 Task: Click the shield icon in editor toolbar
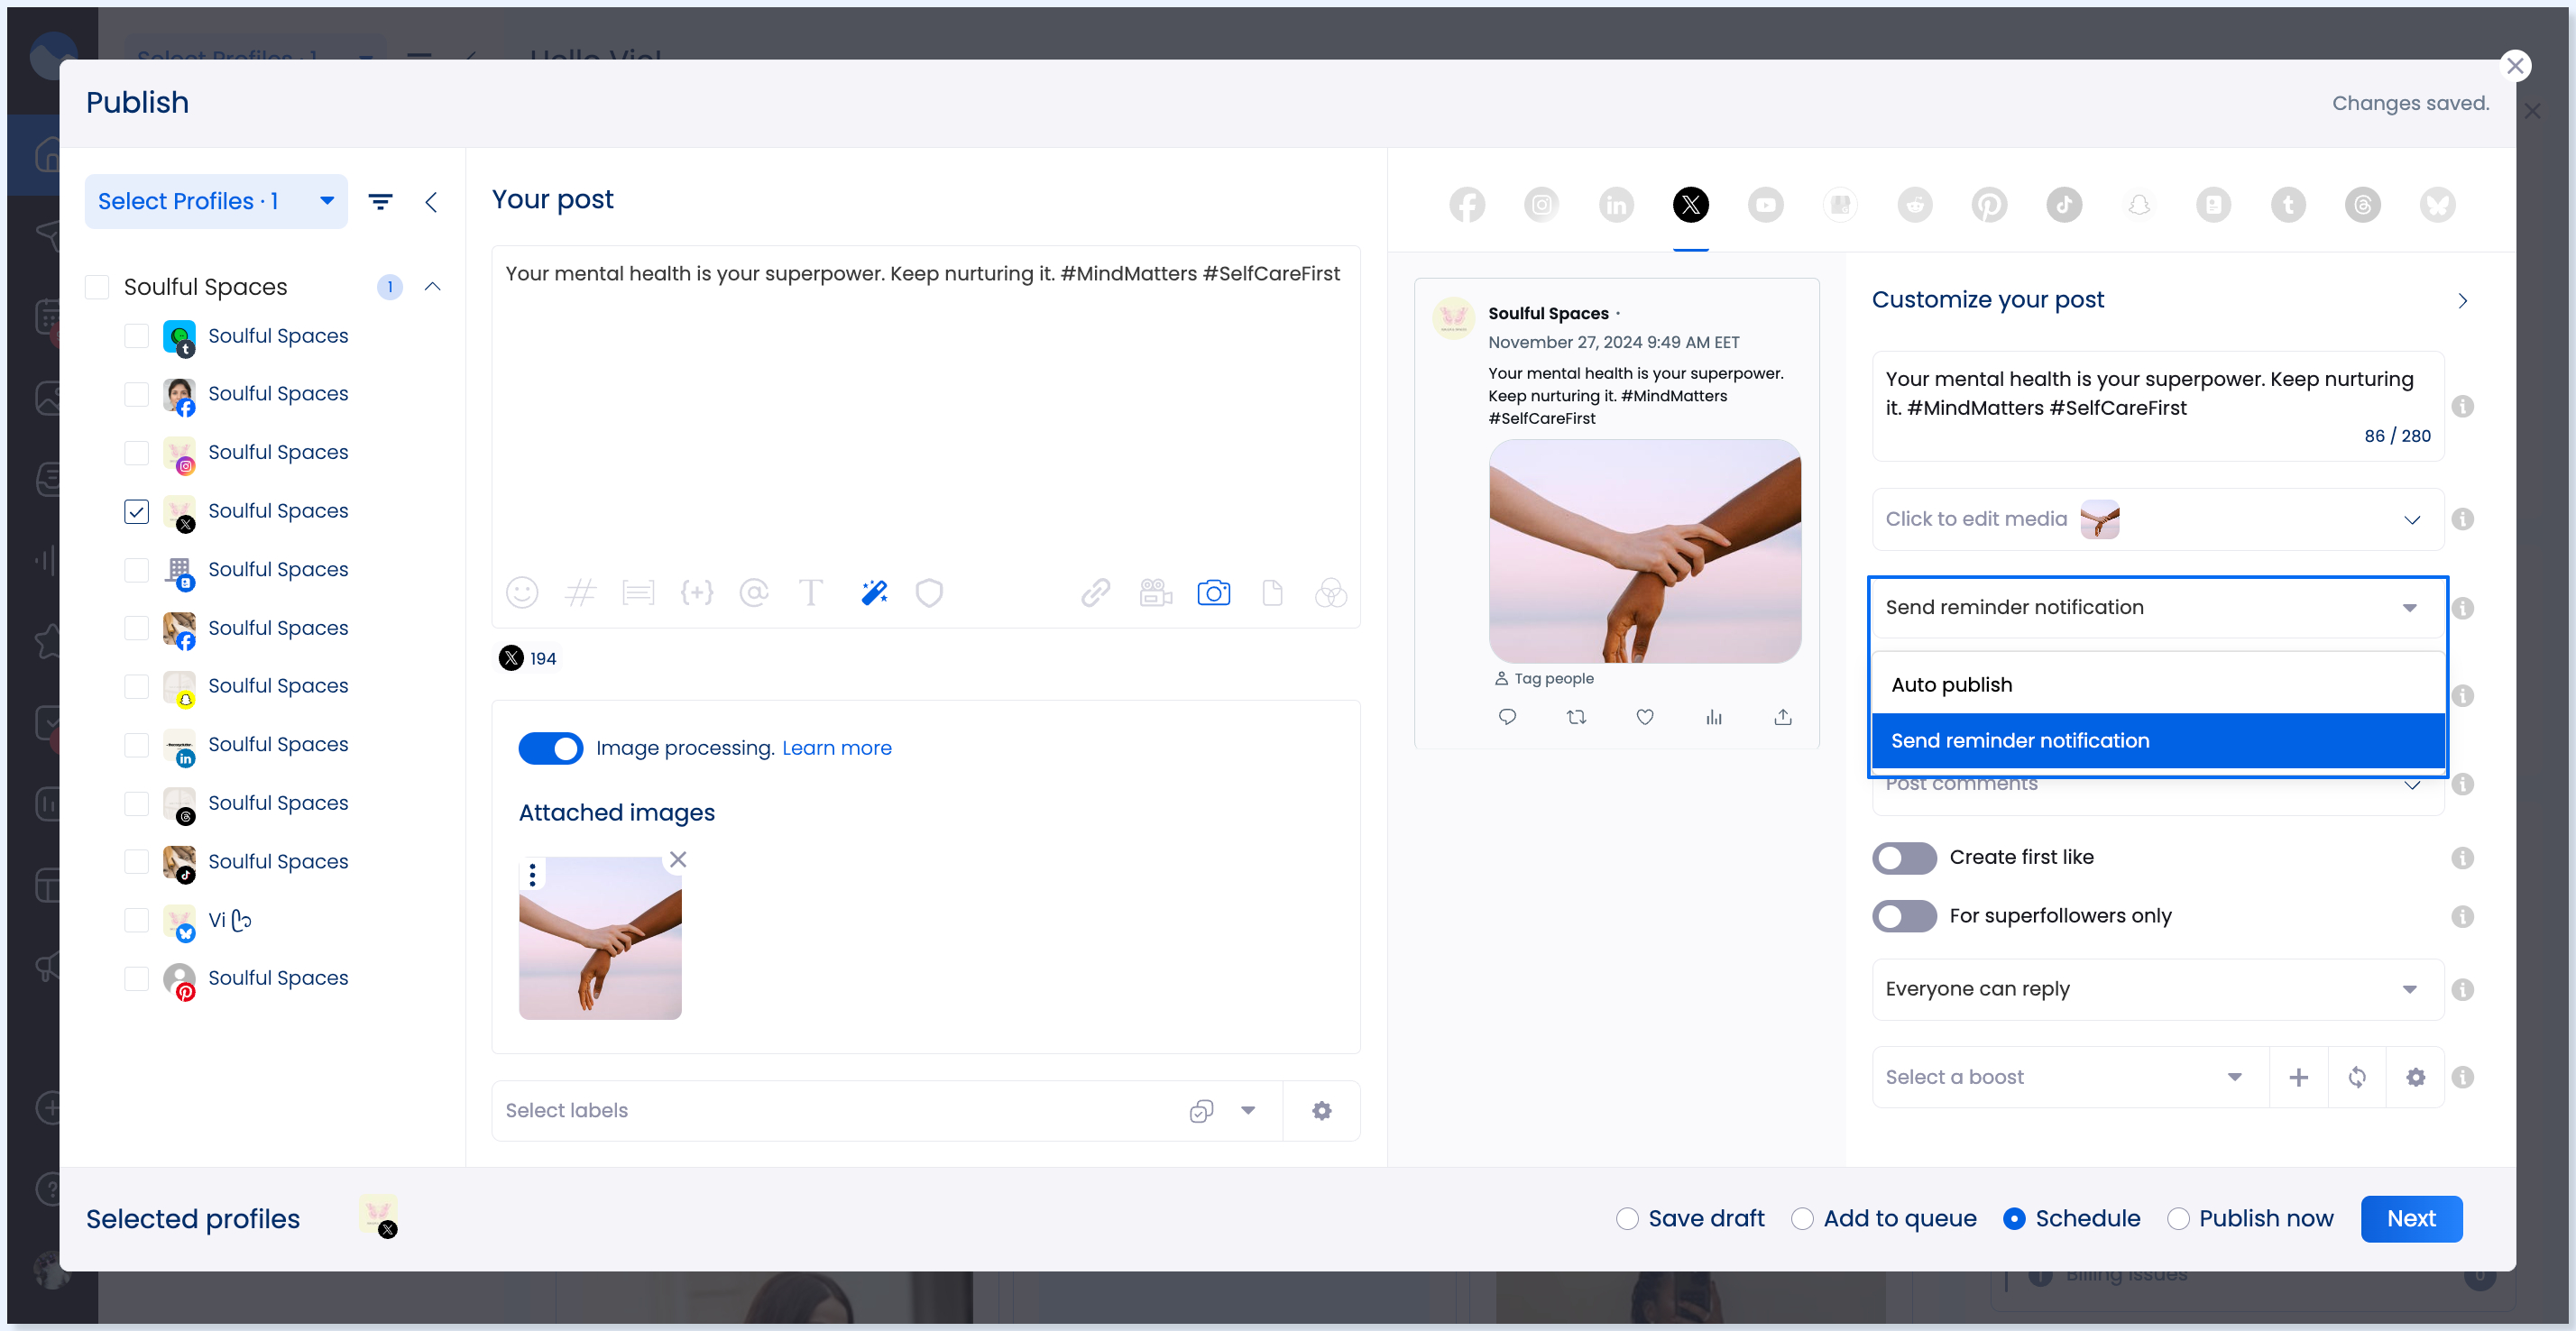point(929,593)
